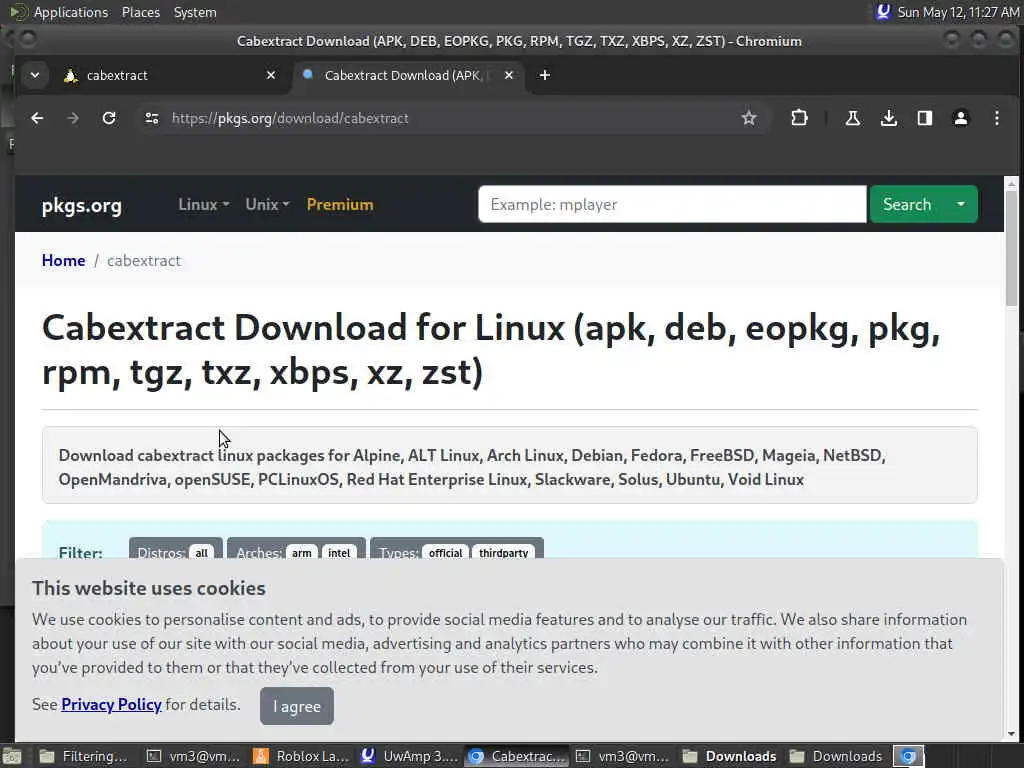This screenshot has height=768, width=1024.
Task: Toggle the thirdparty types filter
Action: [x=504, y=553]
